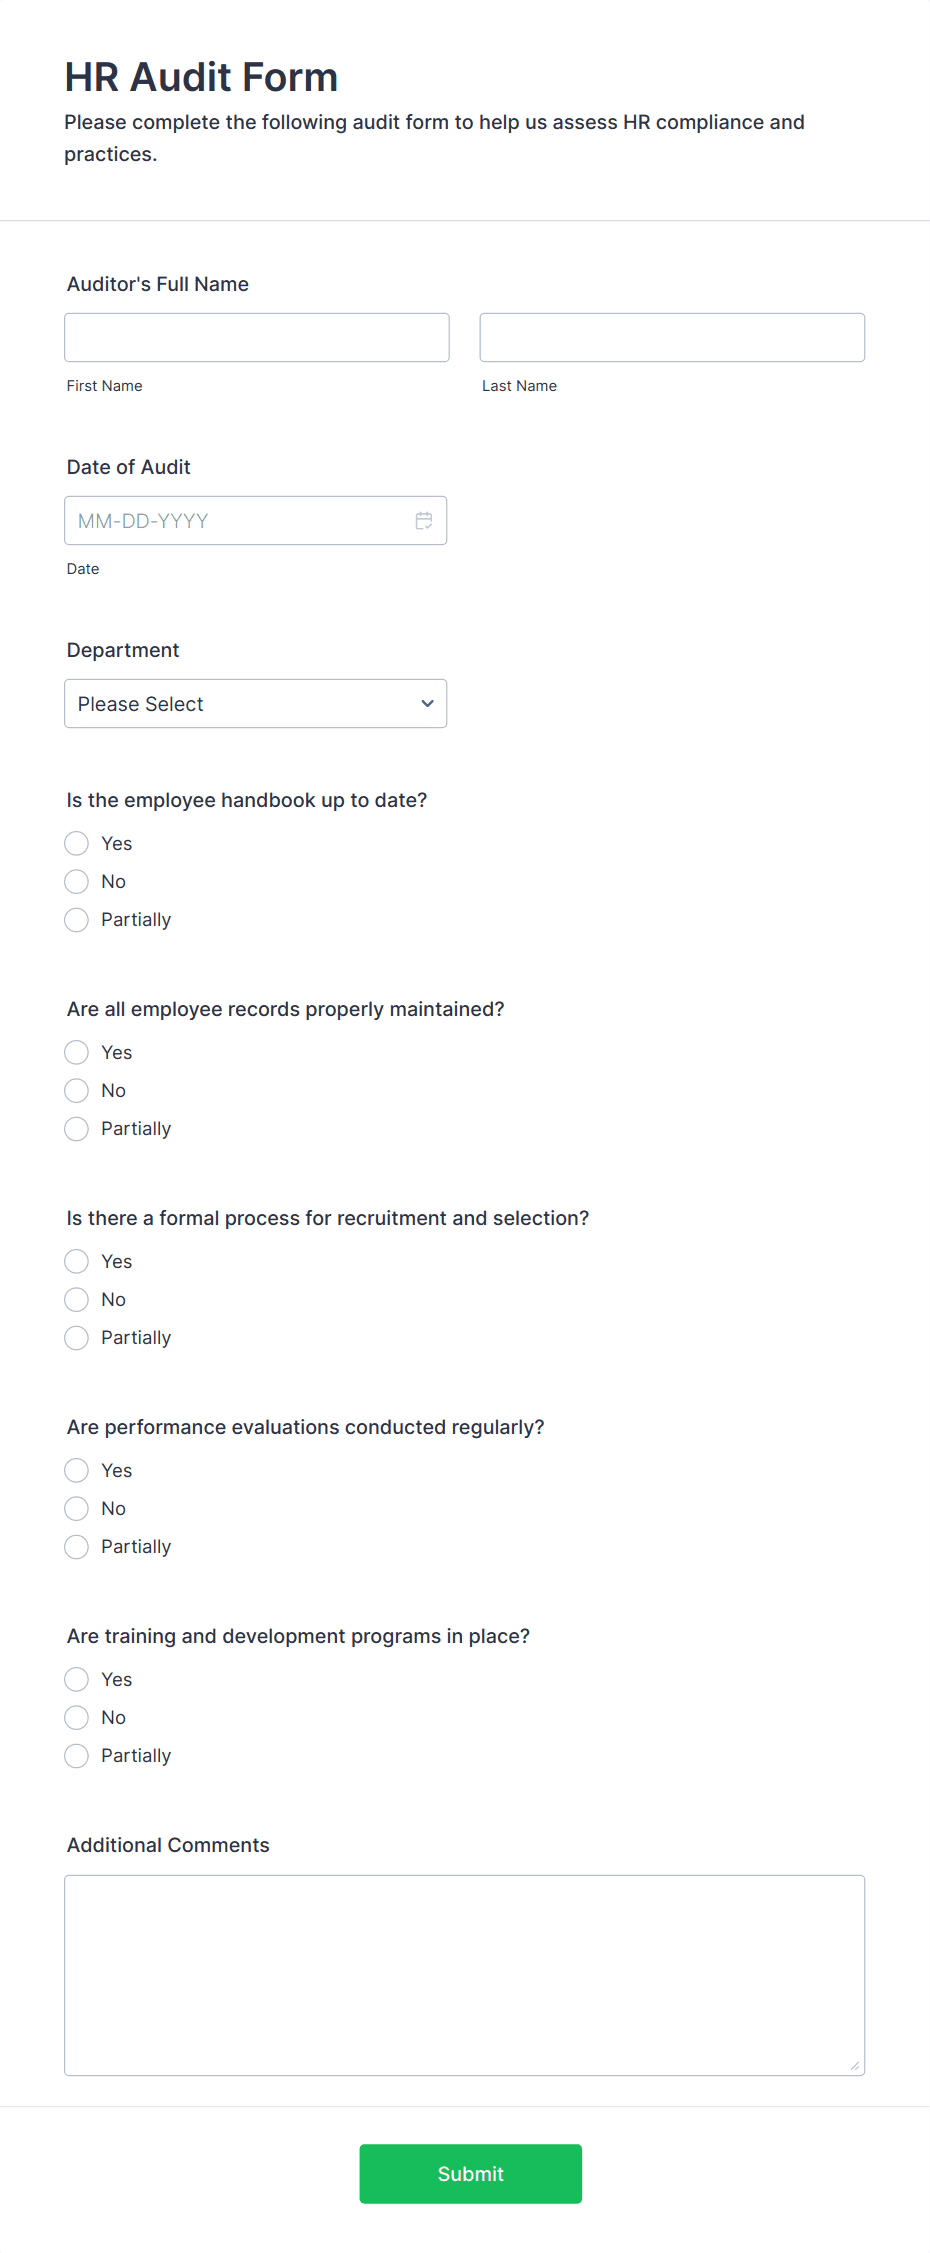Select No for formal recruitment and selection

coord(76,1299)
